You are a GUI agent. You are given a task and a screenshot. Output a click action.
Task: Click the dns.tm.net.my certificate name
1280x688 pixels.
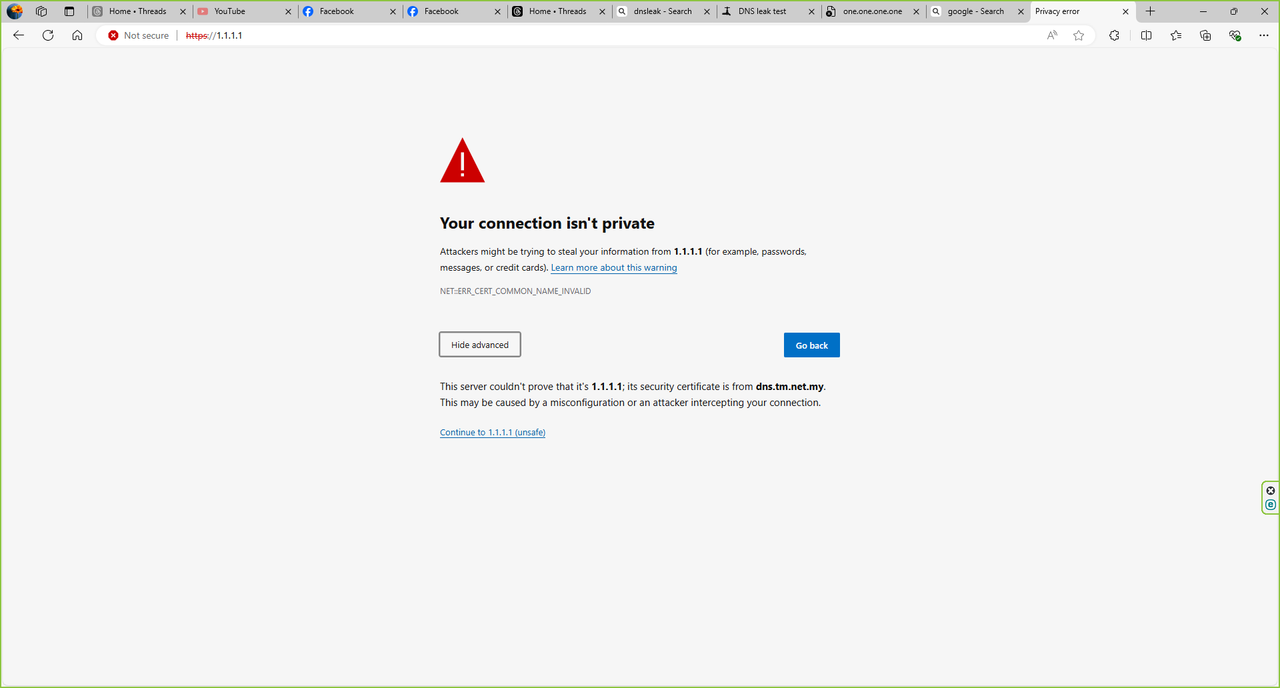point(790,386)
